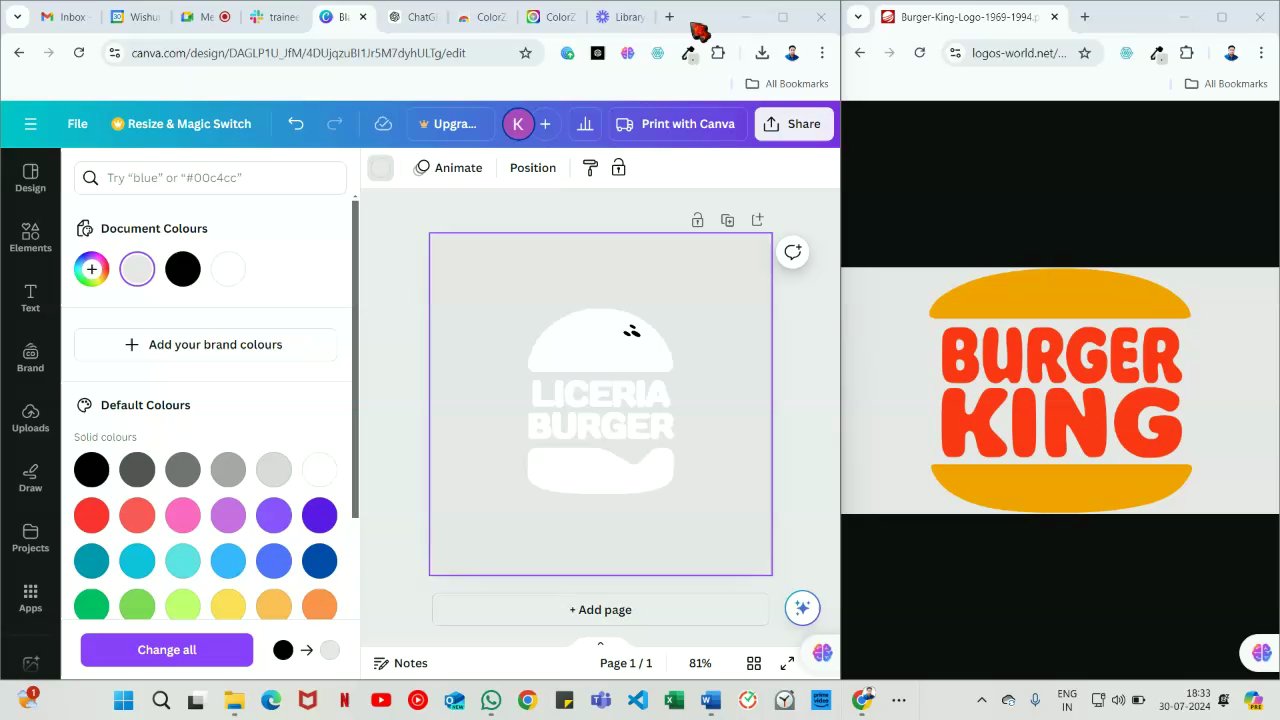
Task: Select the white document colour swatch
Action: tap(228, 269)
